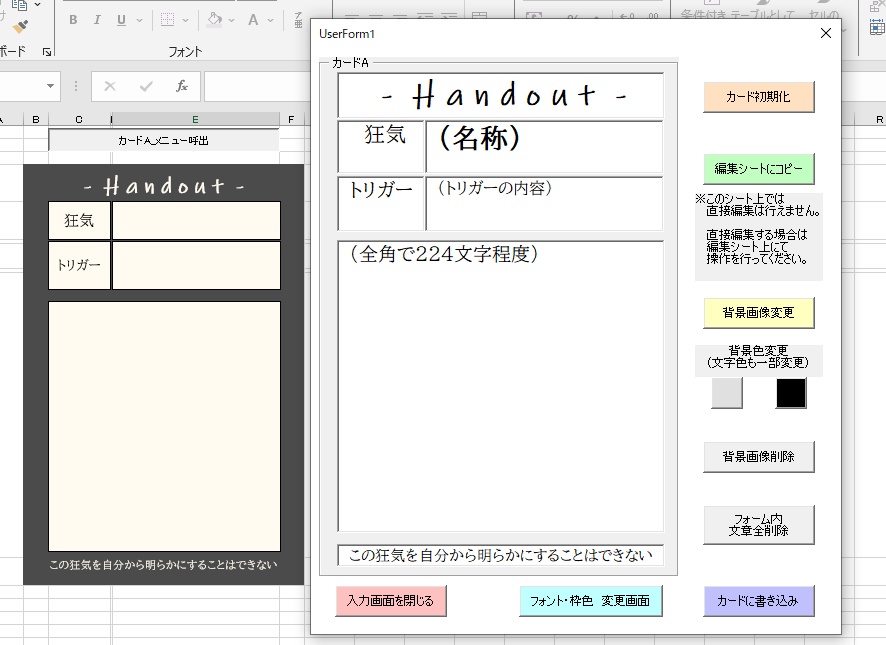Click the Handout title field in the form
The height and width of the screenshot is (645, 886).
click(501, 95)
